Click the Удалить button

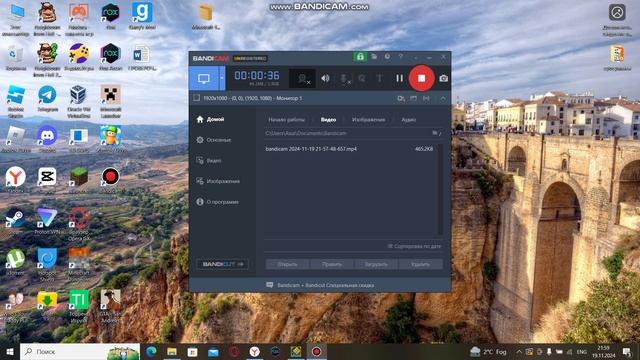click(x=420, y=264)
